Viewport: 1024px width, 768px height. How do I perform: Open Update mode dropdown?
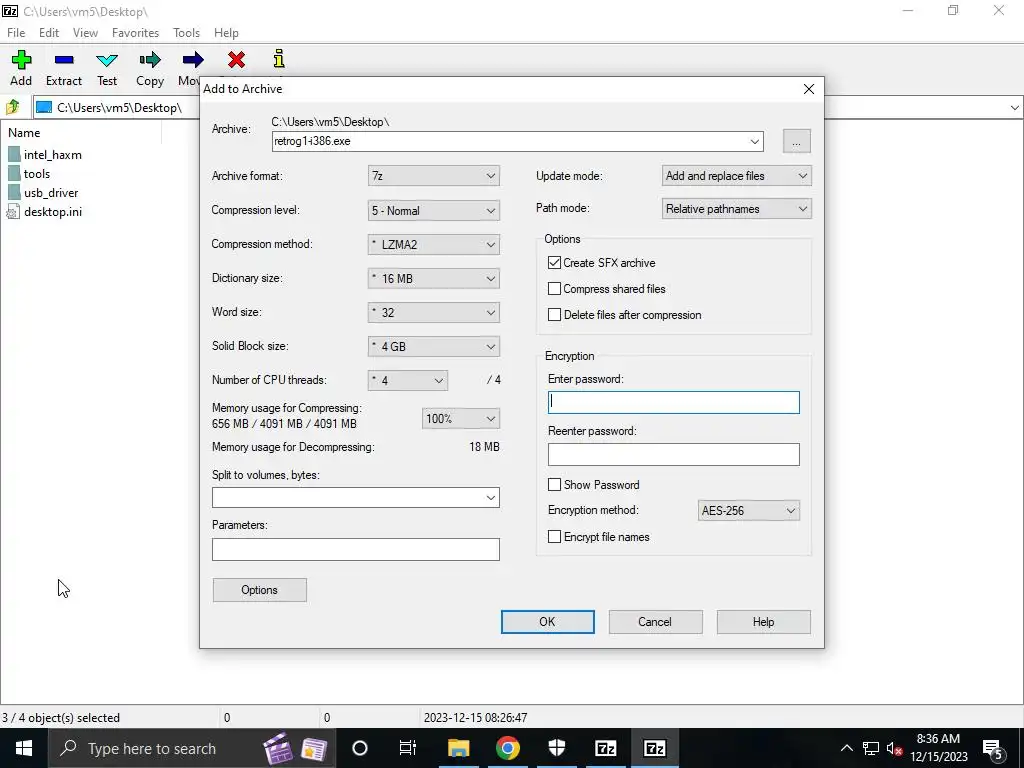pos(737,176)
